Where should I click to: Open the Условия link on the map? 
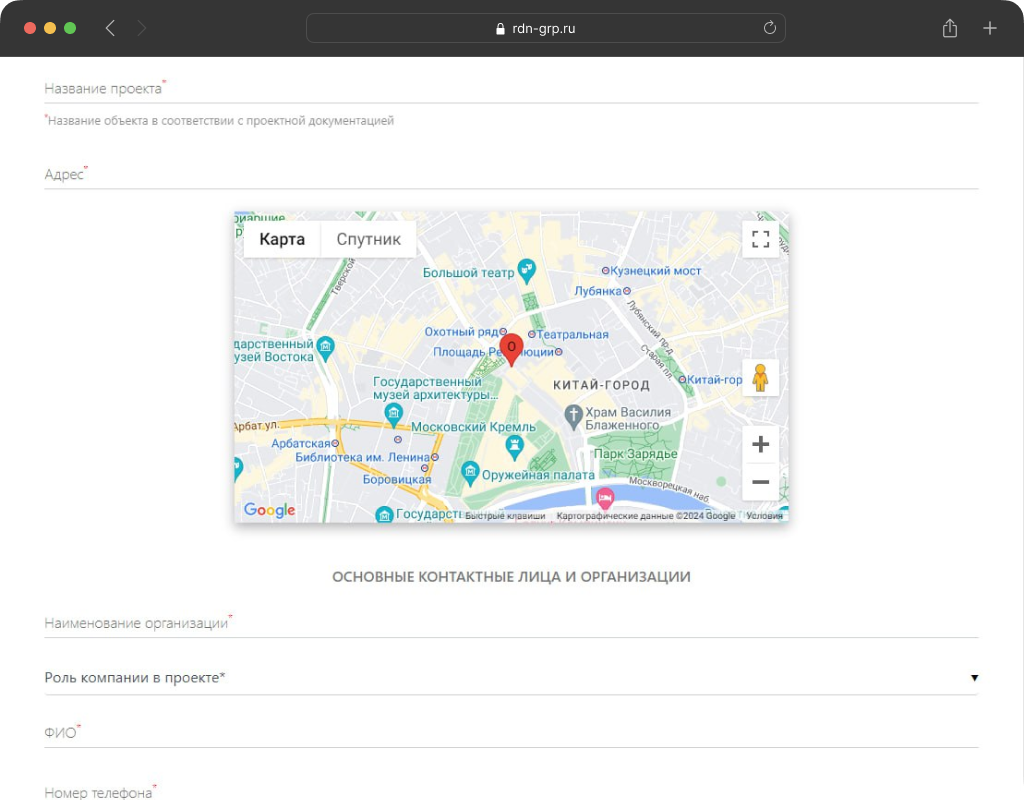coord(764,516)
